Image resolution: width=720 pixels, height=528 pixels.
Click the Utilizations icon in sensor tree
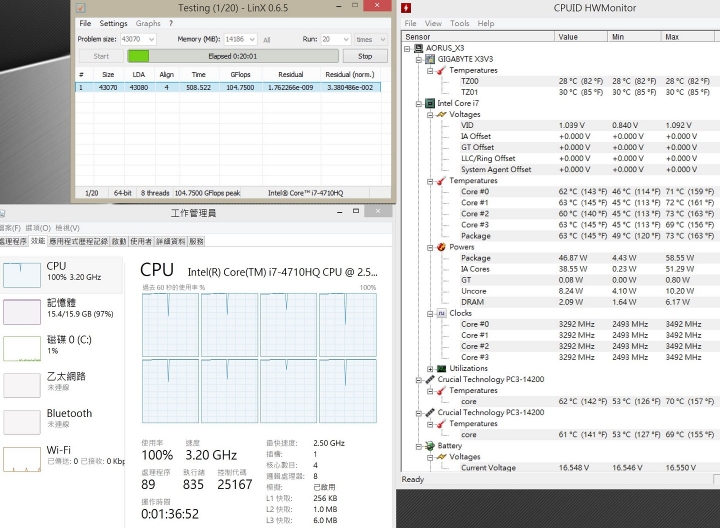click(441, 369)
